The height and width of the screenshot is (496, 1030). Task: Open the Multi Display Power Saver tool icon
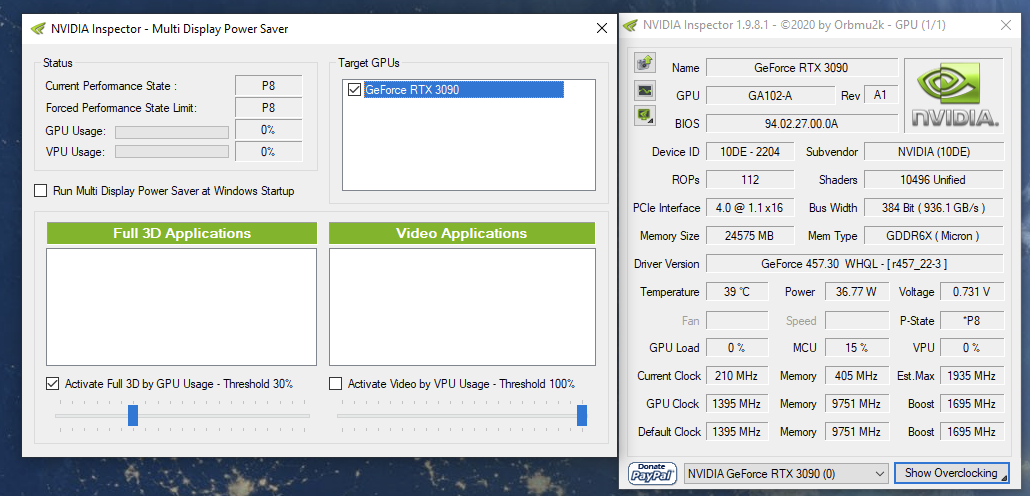point(644,116)
